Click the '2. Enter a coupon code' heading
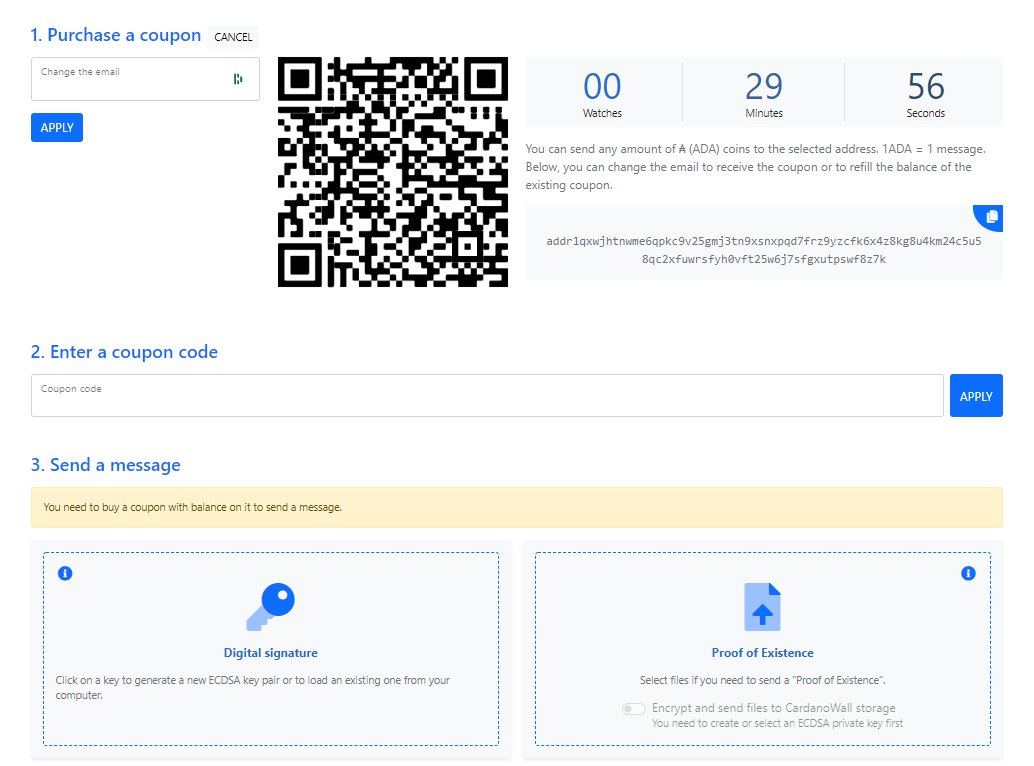The width and height of the screenshot is (1034, 766). click(124, 352)
